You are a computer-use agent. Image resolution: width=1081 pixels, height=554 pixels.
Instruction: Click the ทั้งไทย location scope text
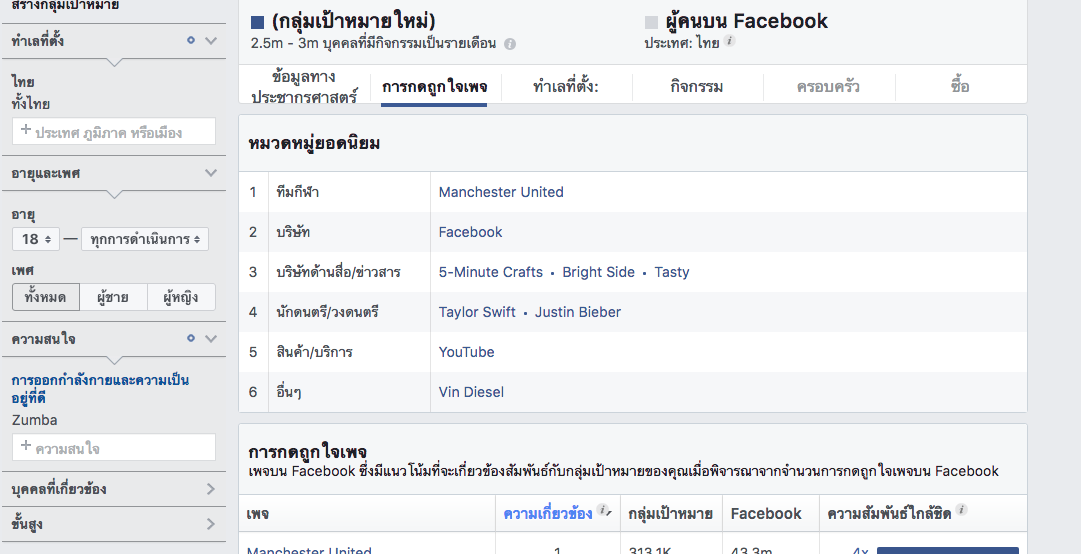[x=30, y=104]
